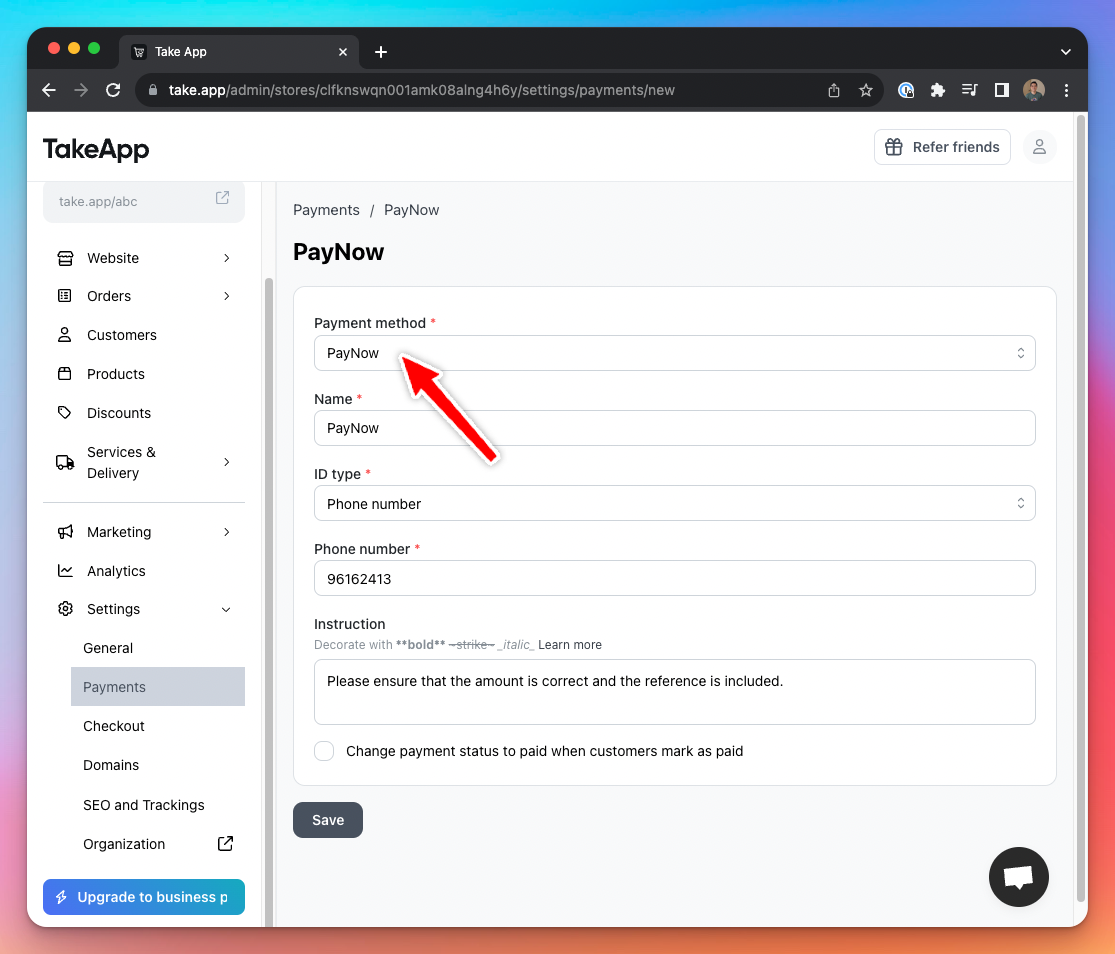Click the site lock icon in address bar
Screen dimensions: 1115x954
point(152,90)
